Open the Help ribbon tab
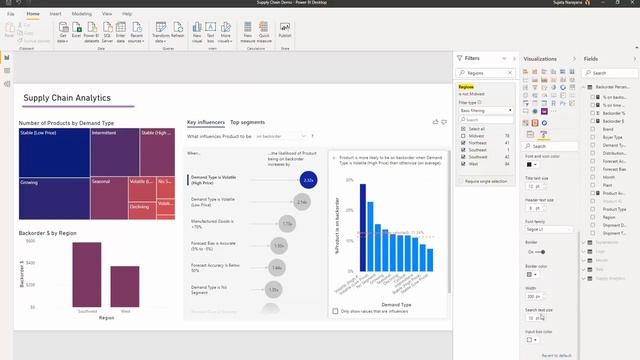The image size is (640, 360). pyautogui.click(x=127, y=14)
